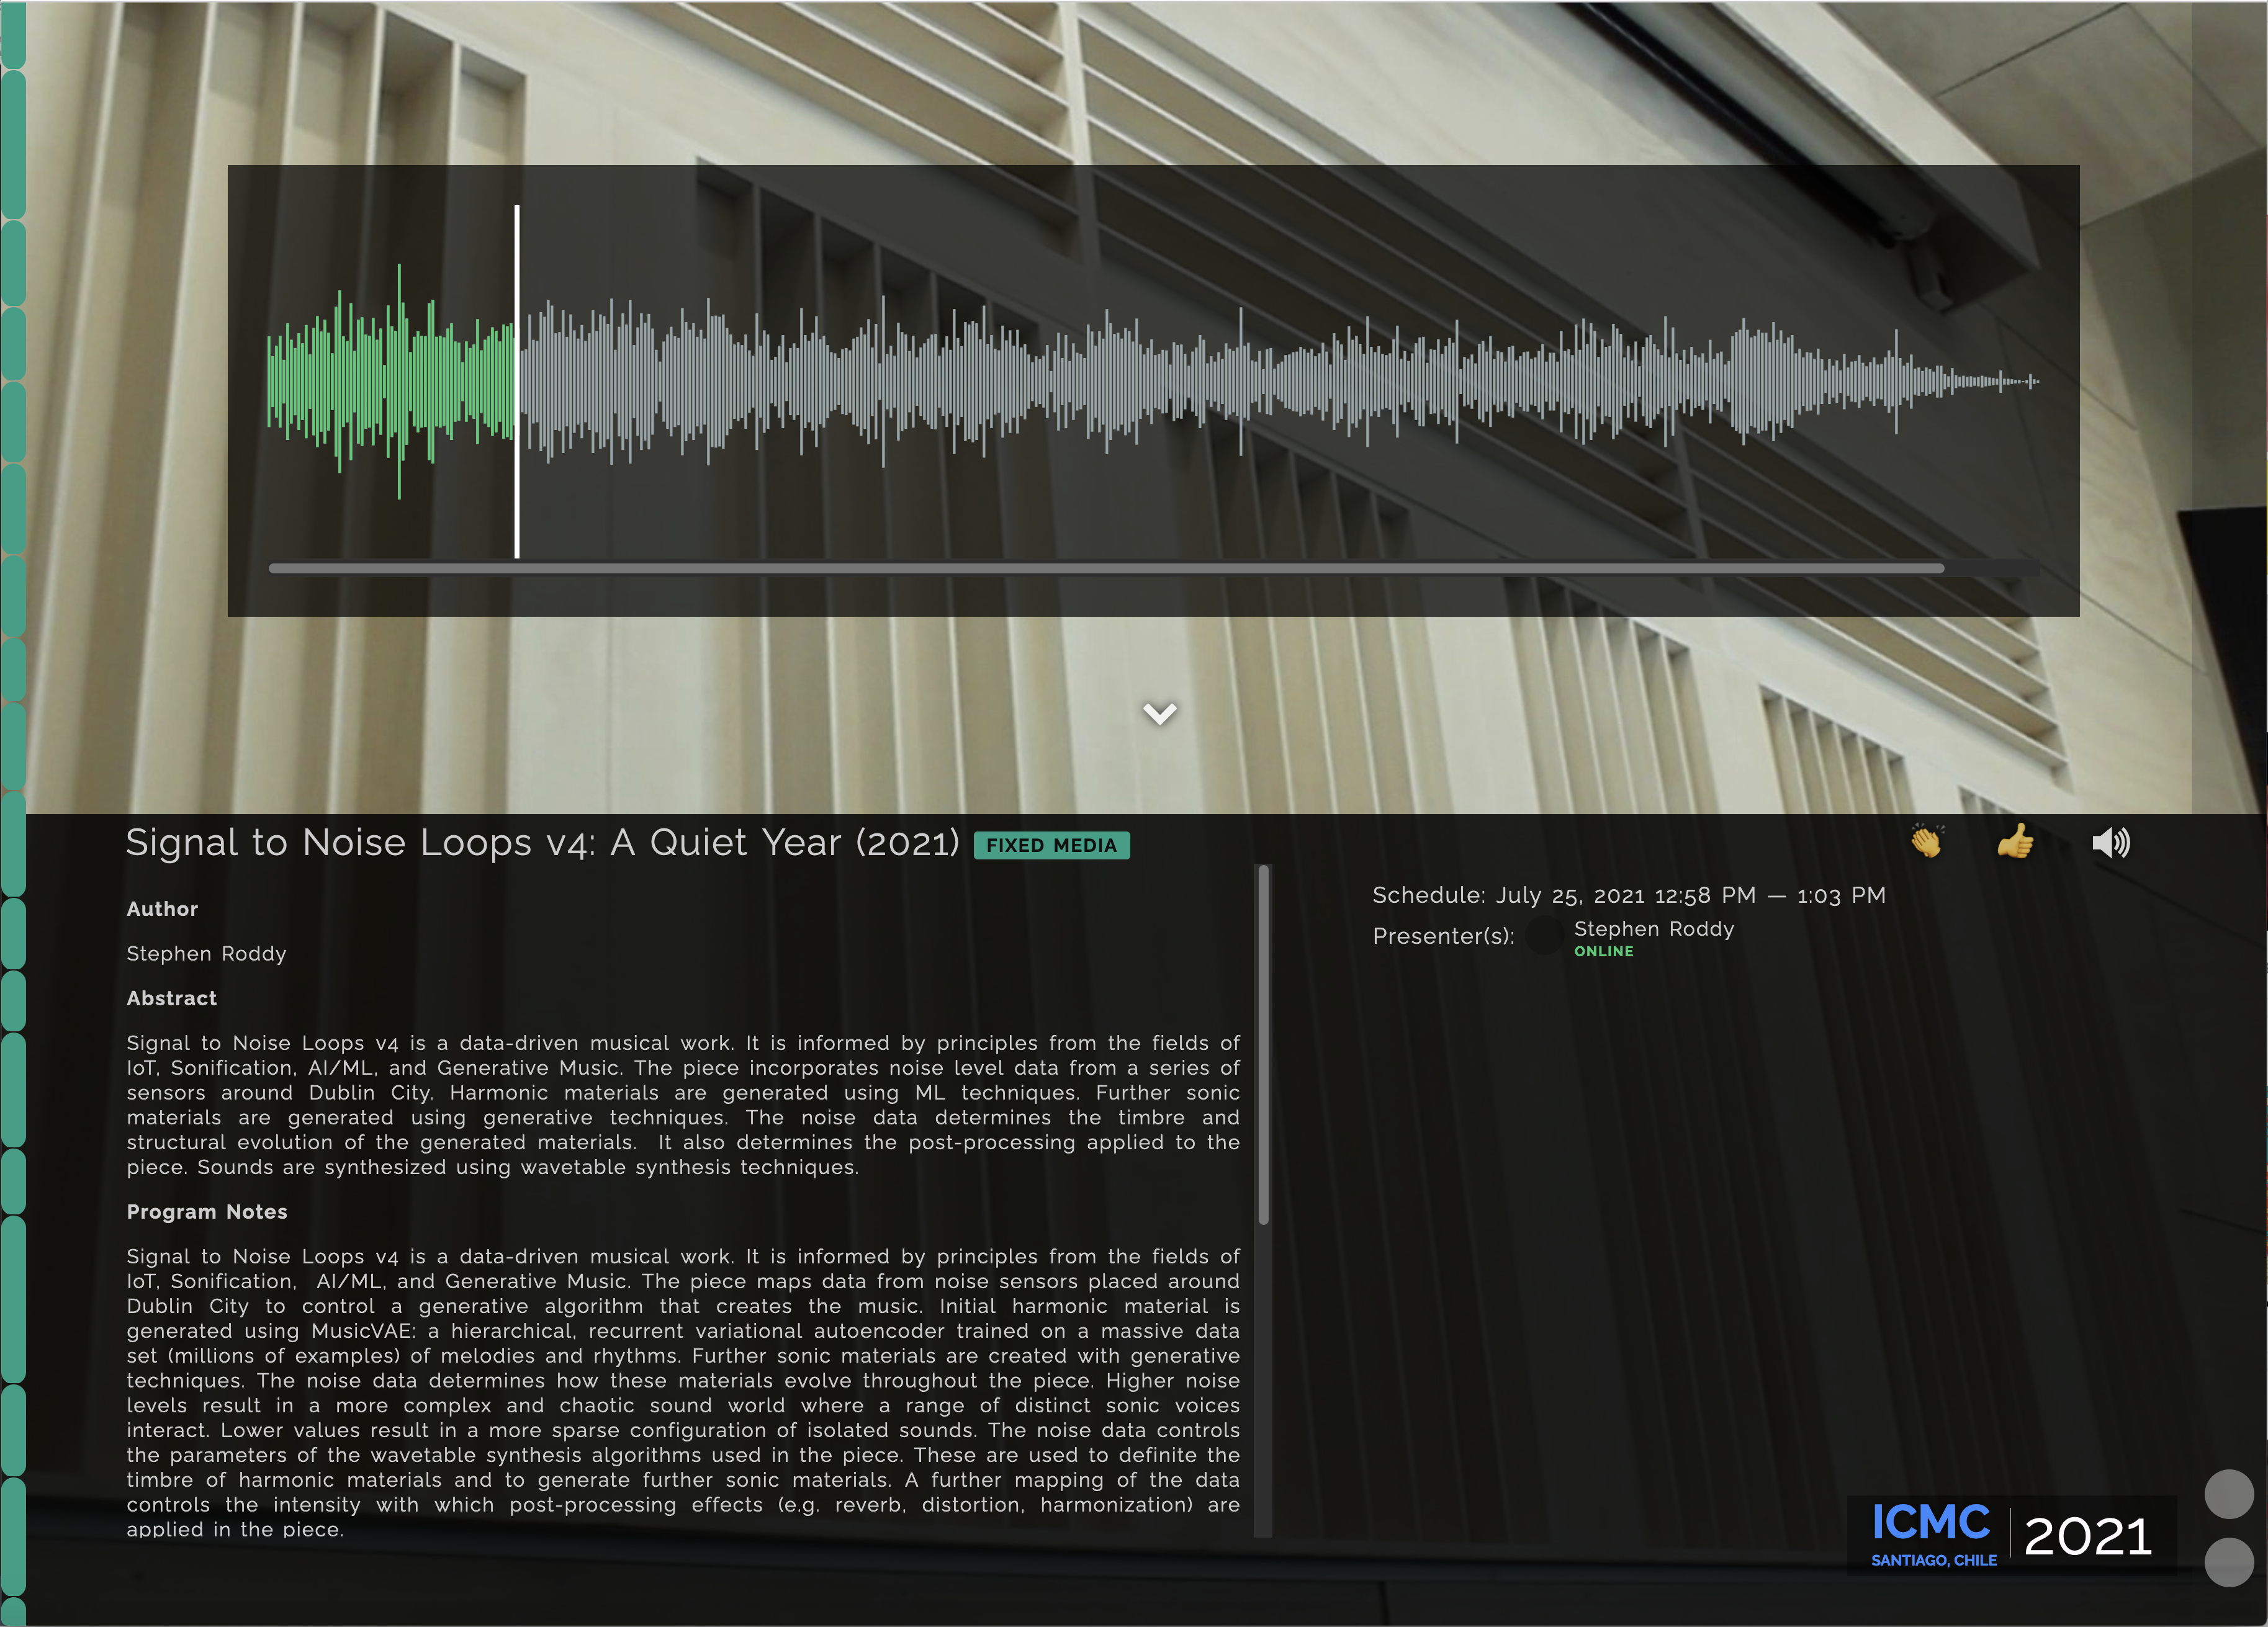Click the played green waveform section
The height and width of the screenshot is (1627, 2268).
click(x=390, y=382)
